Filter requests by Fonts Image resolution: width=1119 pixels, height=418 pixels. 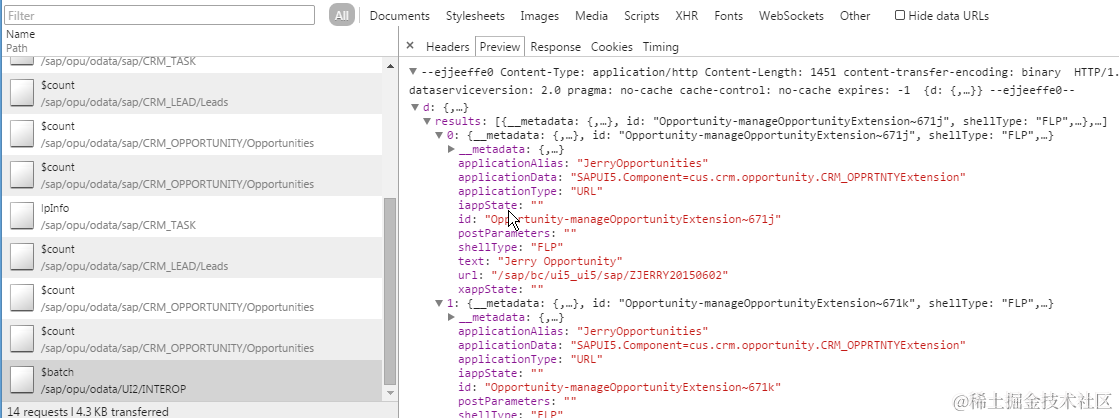pos(729,16)
